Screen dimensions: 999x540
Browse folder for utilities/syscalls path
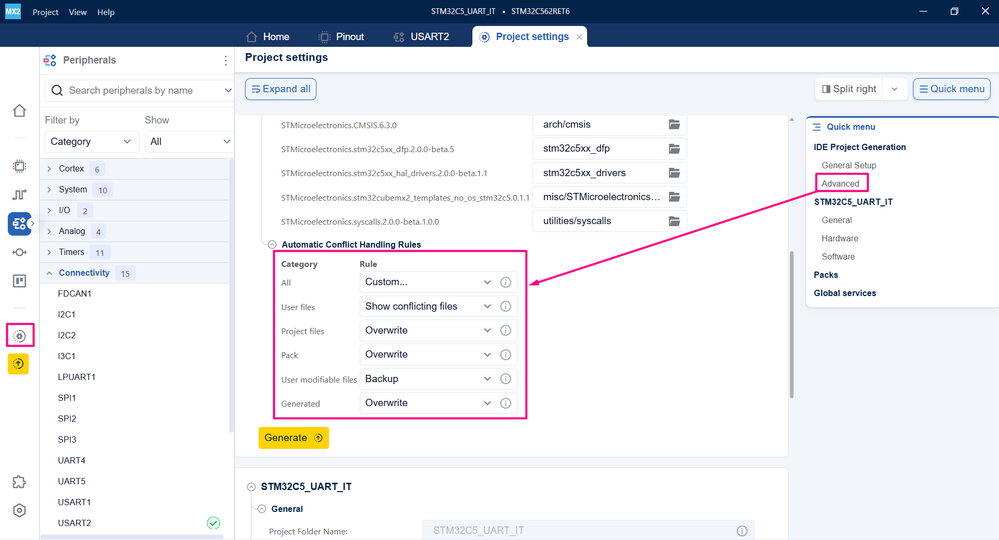(x=674, y=221)
